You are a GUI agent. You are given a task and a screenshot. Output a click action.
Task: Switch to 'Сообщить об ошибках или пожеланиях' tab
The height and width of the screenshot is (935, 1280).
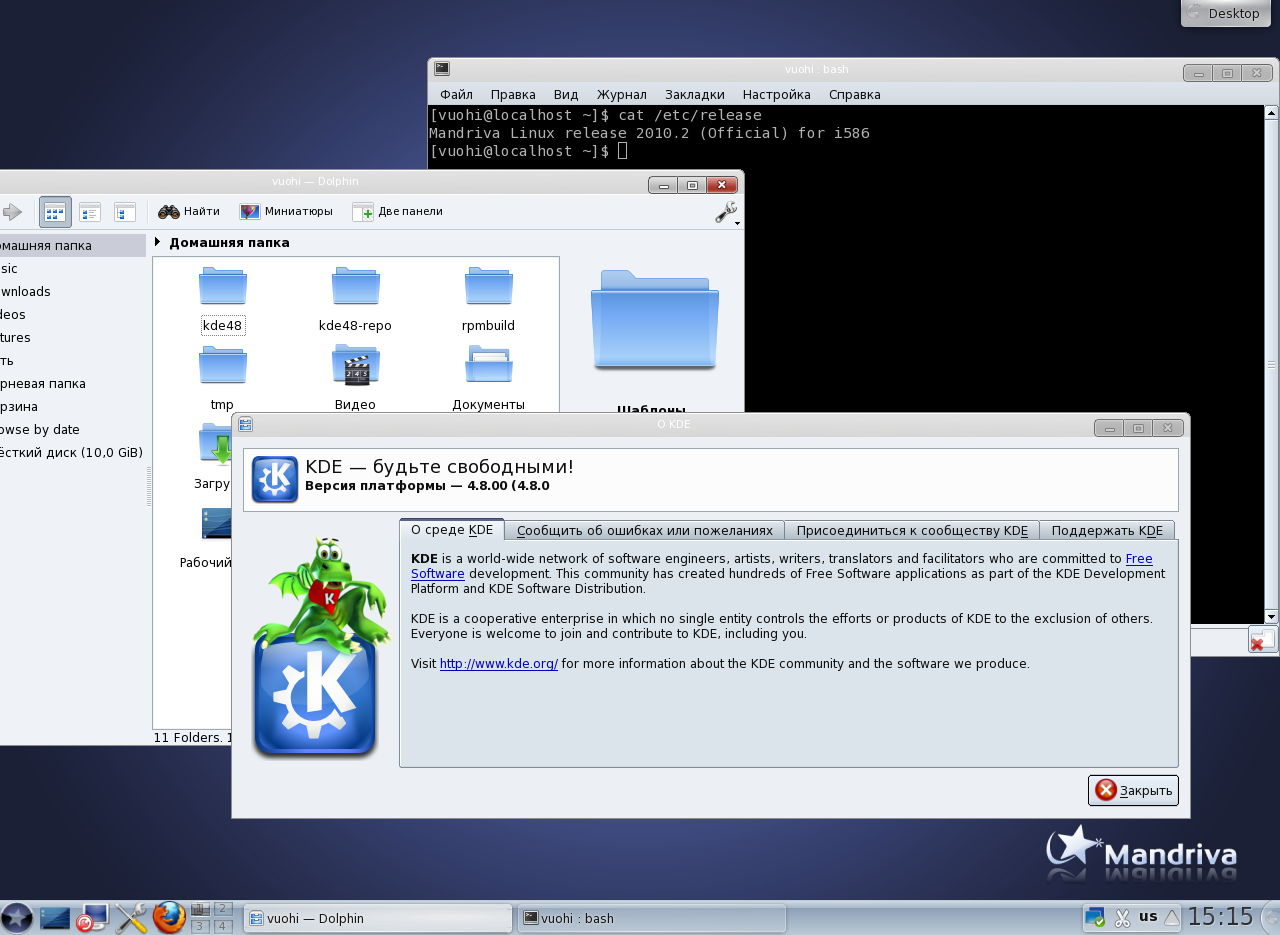pyautogui.click(x=645, y=531)
